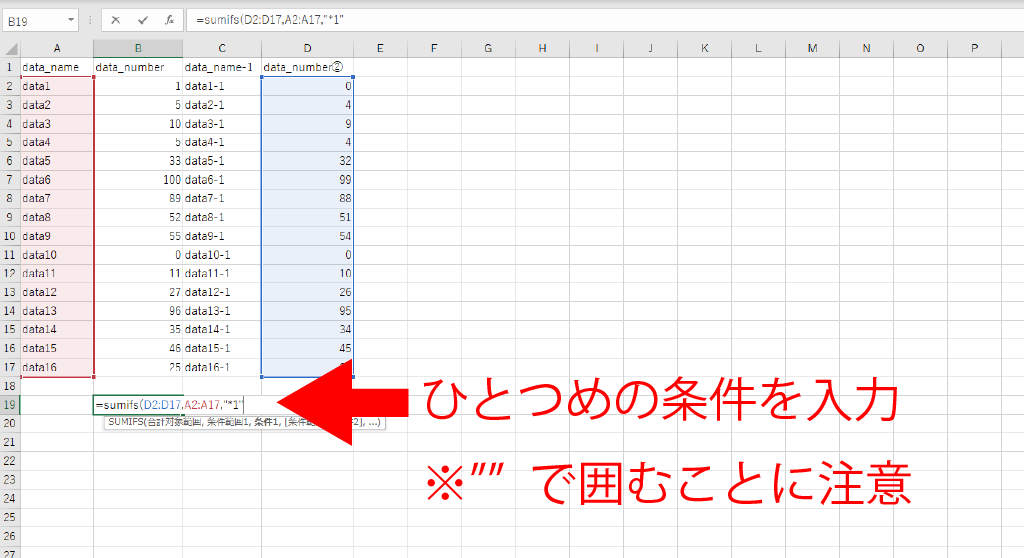Open Insert Function via the fx icon
1024x558 pixels.
click(169, 19)
